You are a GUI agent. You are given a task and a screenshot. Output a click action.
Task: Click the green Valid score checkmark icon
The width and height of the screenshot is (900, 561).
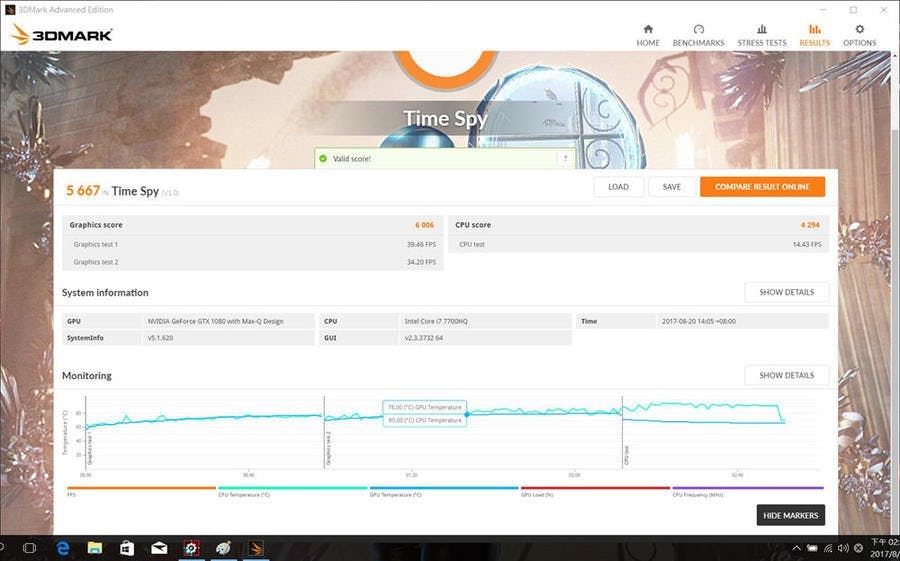[x=323, y=158]
